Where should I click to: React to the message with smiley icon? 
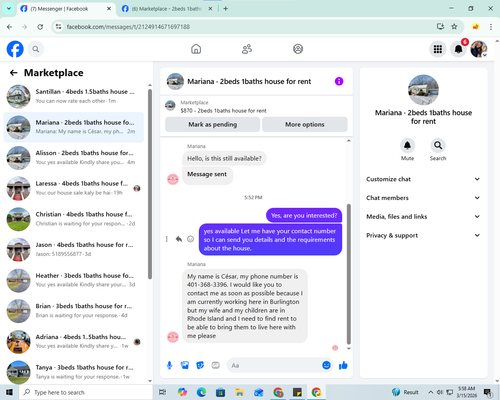pyautogui.click(x=190, y=239)
